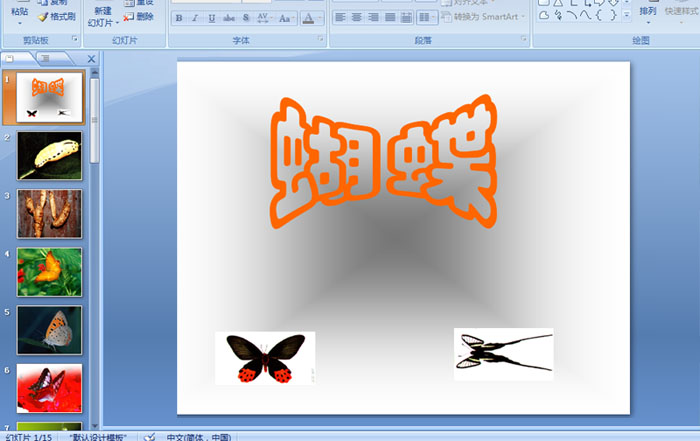Select the cloud shape
This screenshot has height=441, width=700.
coord(544,16)
